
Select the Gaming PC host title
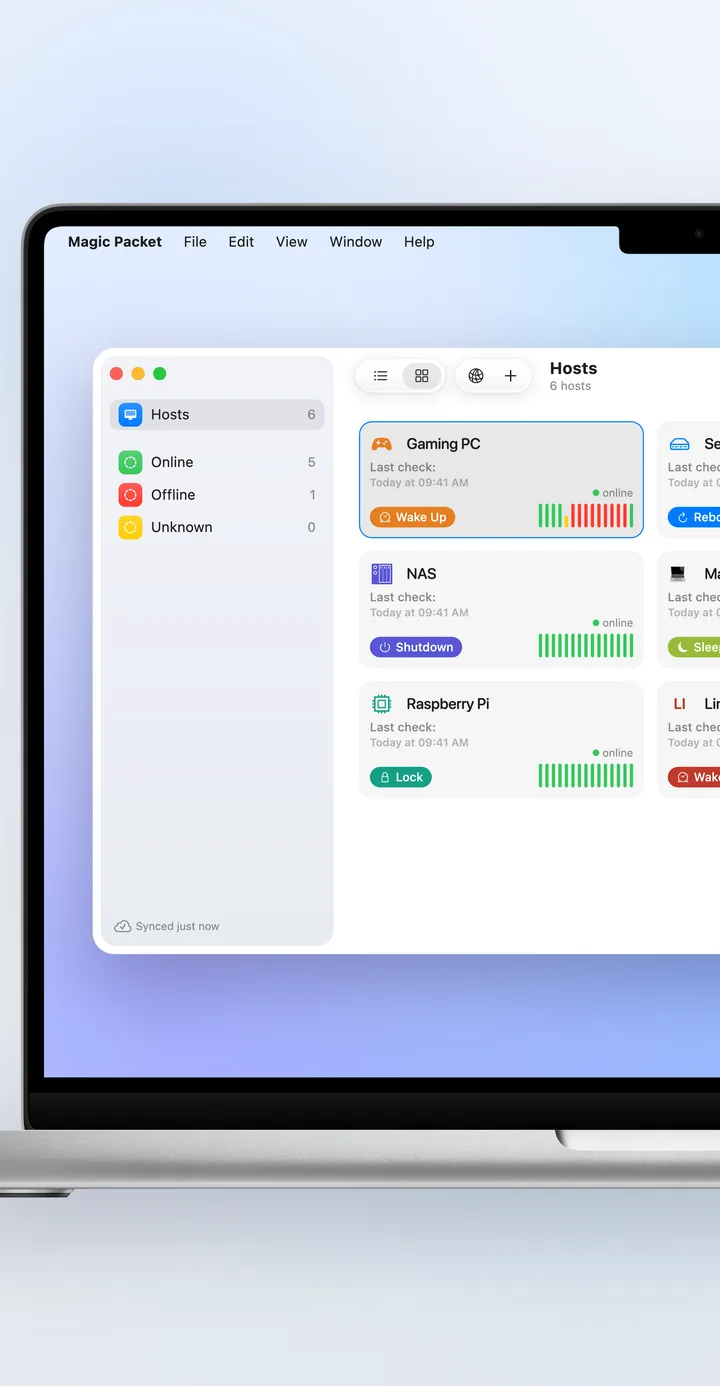(443, 444)
